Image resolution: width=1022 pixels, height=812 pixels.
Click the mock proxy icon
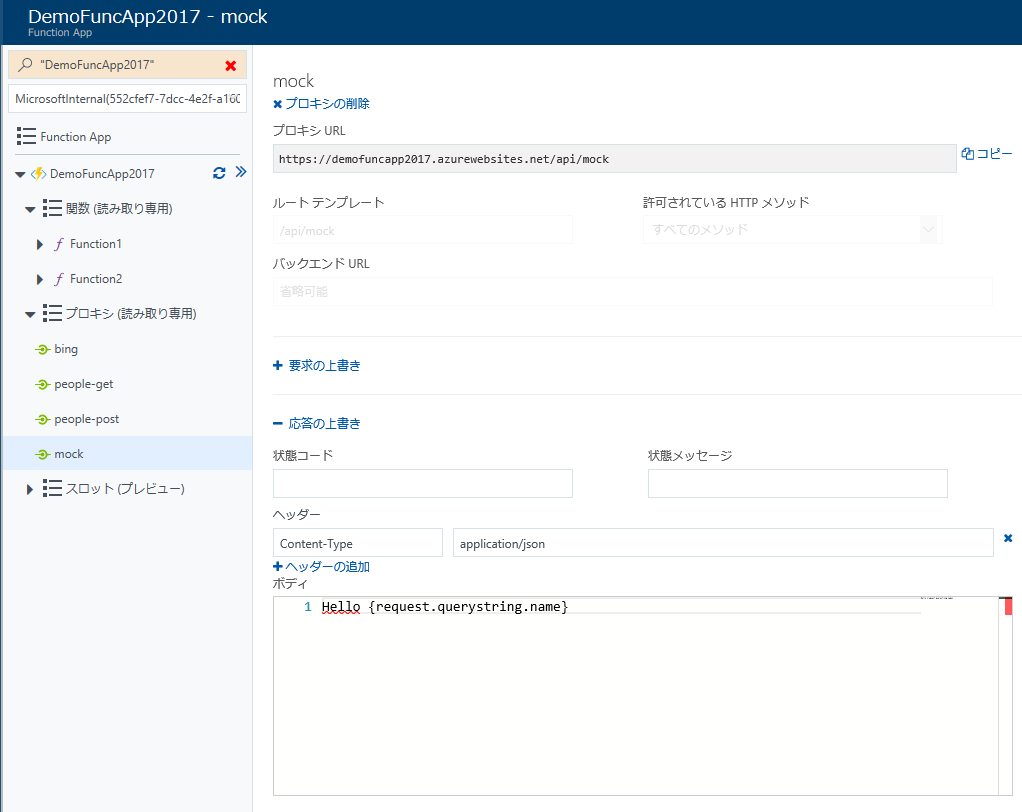pyautogui.click(x=42, y=454)
